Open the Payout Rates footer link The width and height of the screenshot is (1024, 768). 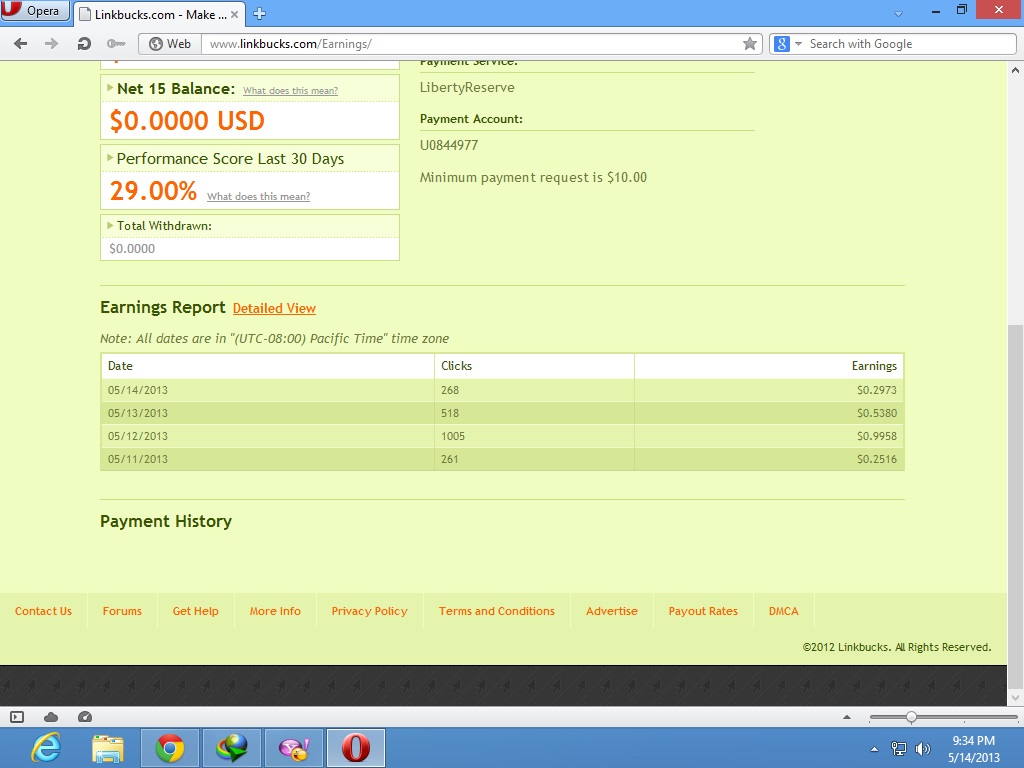click(x=703, y=611)
